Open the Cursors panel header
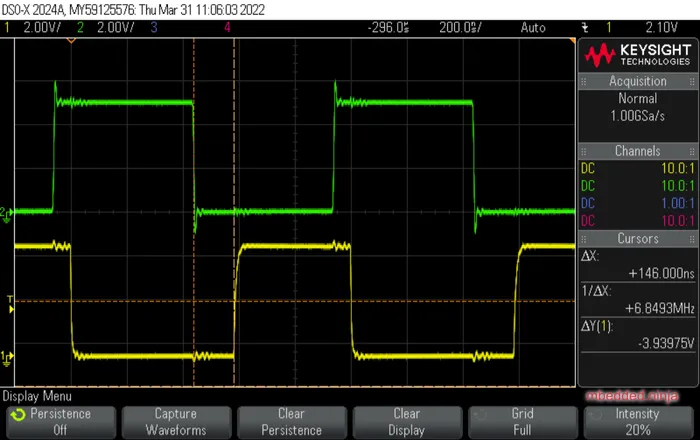The image size is (700, 440). [637, 239]
